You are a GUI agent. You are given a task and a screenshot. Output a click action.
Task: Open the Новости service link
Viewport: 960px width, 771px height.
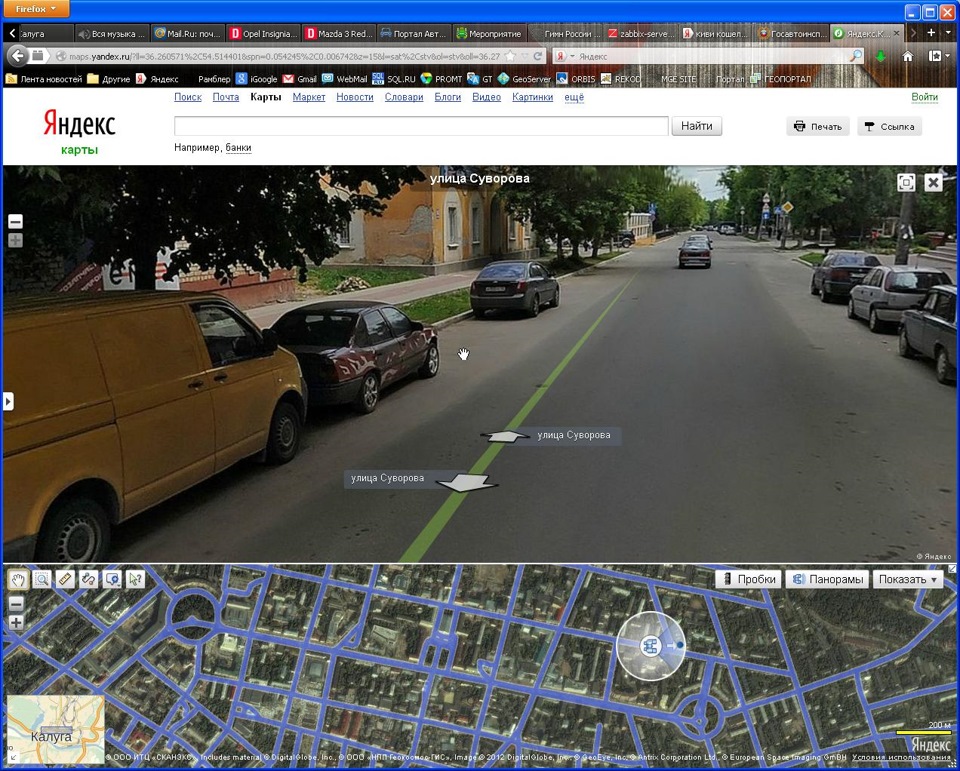(x=354, y=97)
